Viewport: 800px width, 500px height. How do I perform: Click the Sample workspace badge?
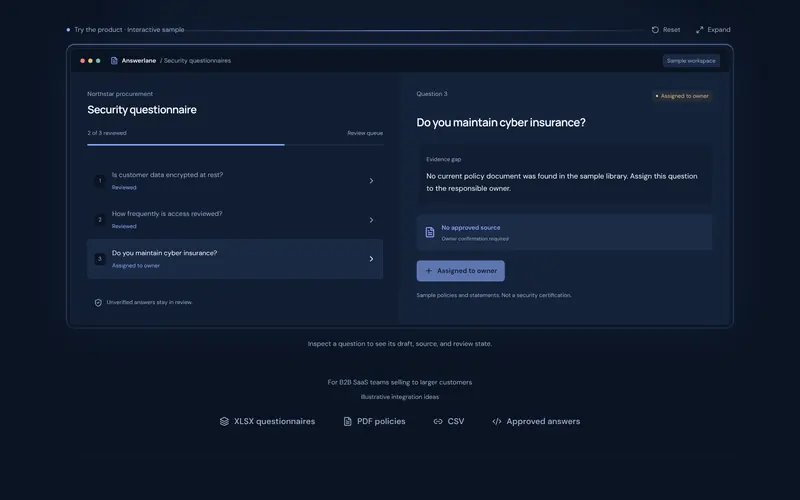(x=691, y=61)
